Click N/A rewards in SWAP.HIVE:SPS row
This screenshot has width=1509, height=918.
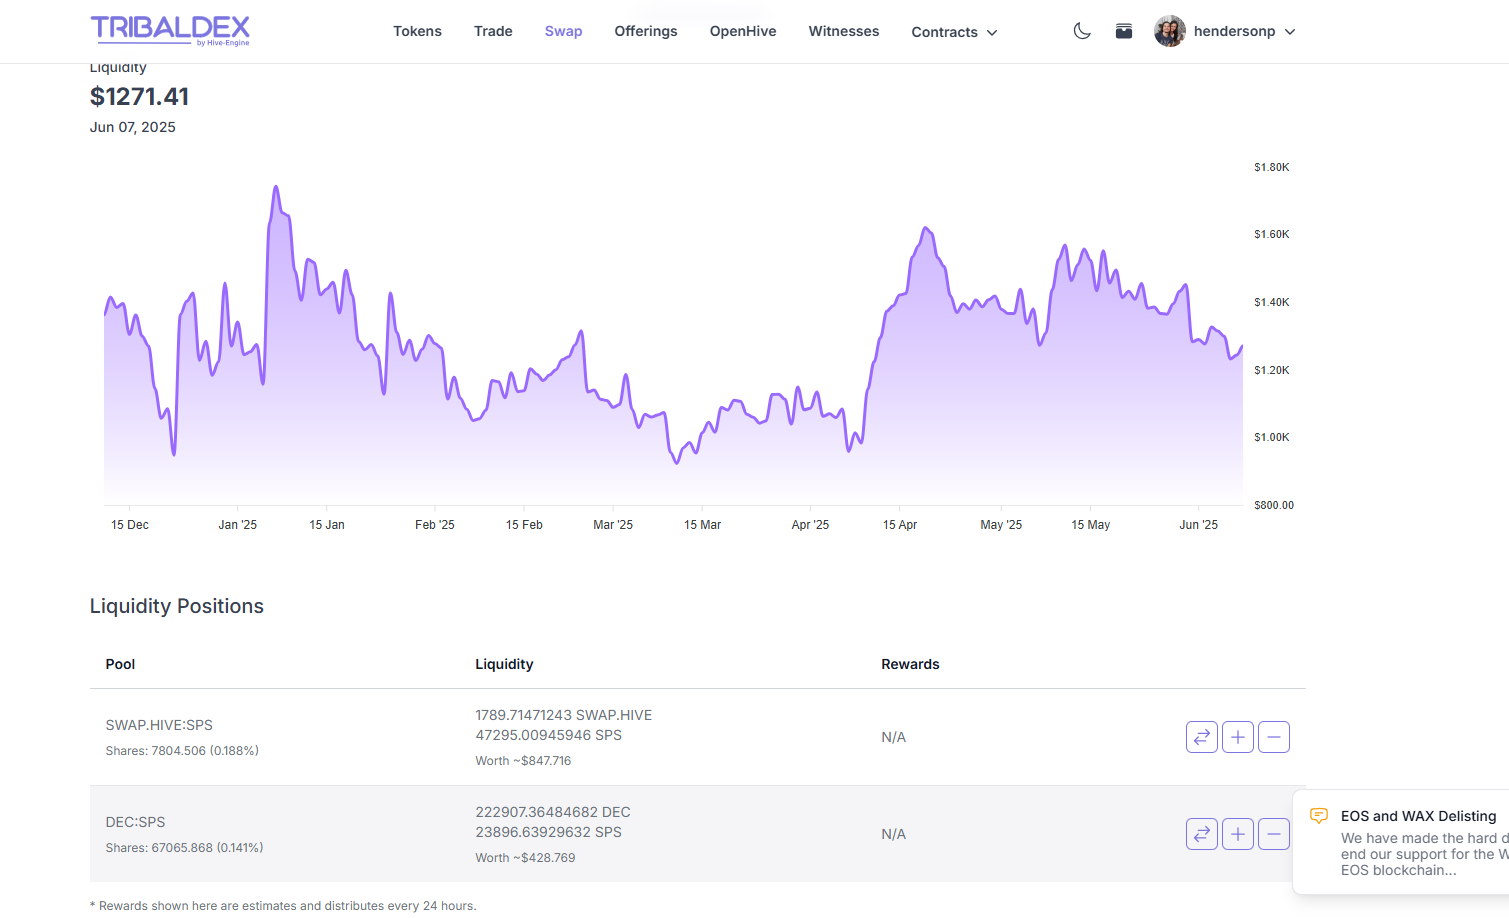[x=893, y=737]
